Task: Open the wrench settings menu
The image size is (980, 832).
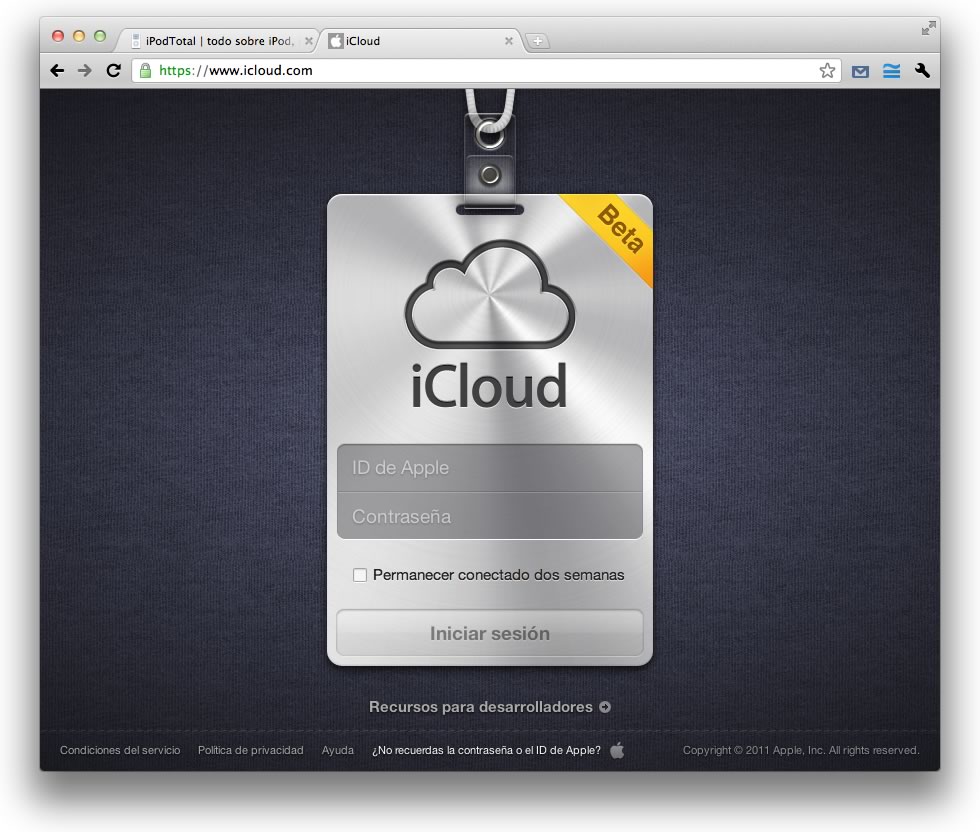Action: (x=922, y=71)
